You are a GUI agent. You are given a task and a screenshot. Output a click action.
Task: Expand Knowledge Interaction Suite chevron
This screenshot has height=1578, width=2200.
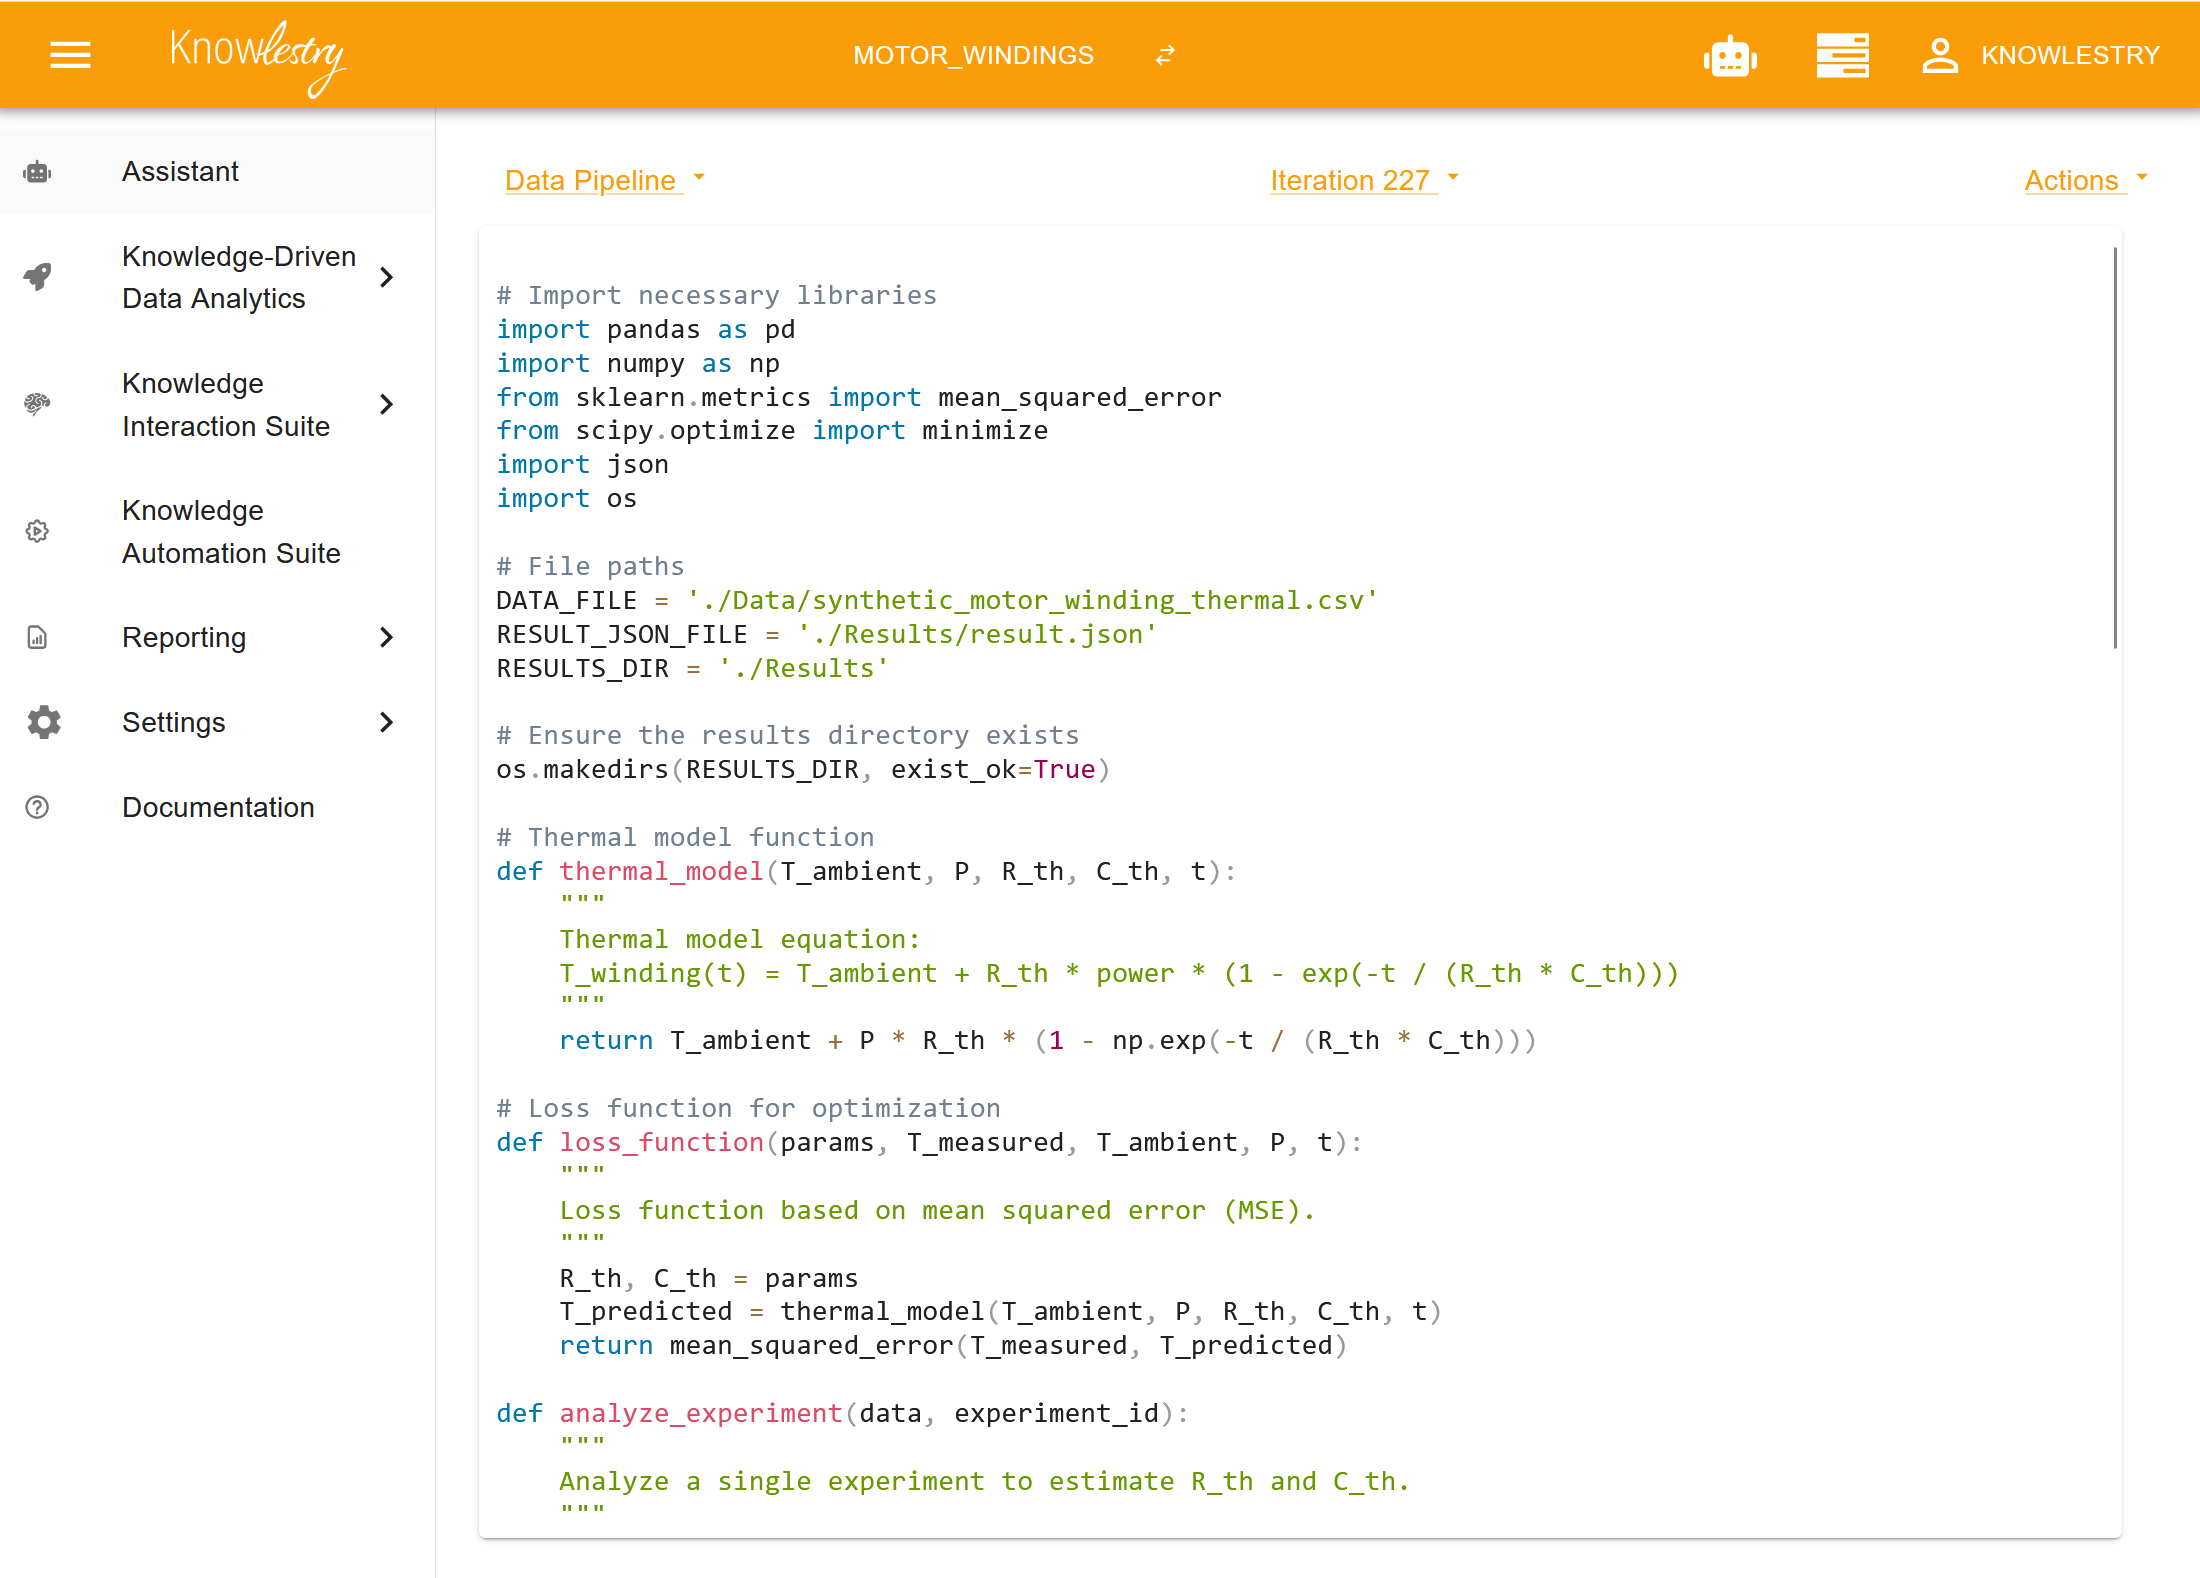pyautogui.click(x=387, y=404)
